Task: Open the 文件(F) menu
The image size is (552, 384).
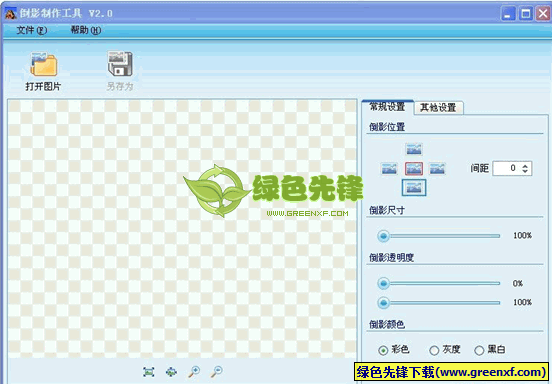Action: coord(32,30)
